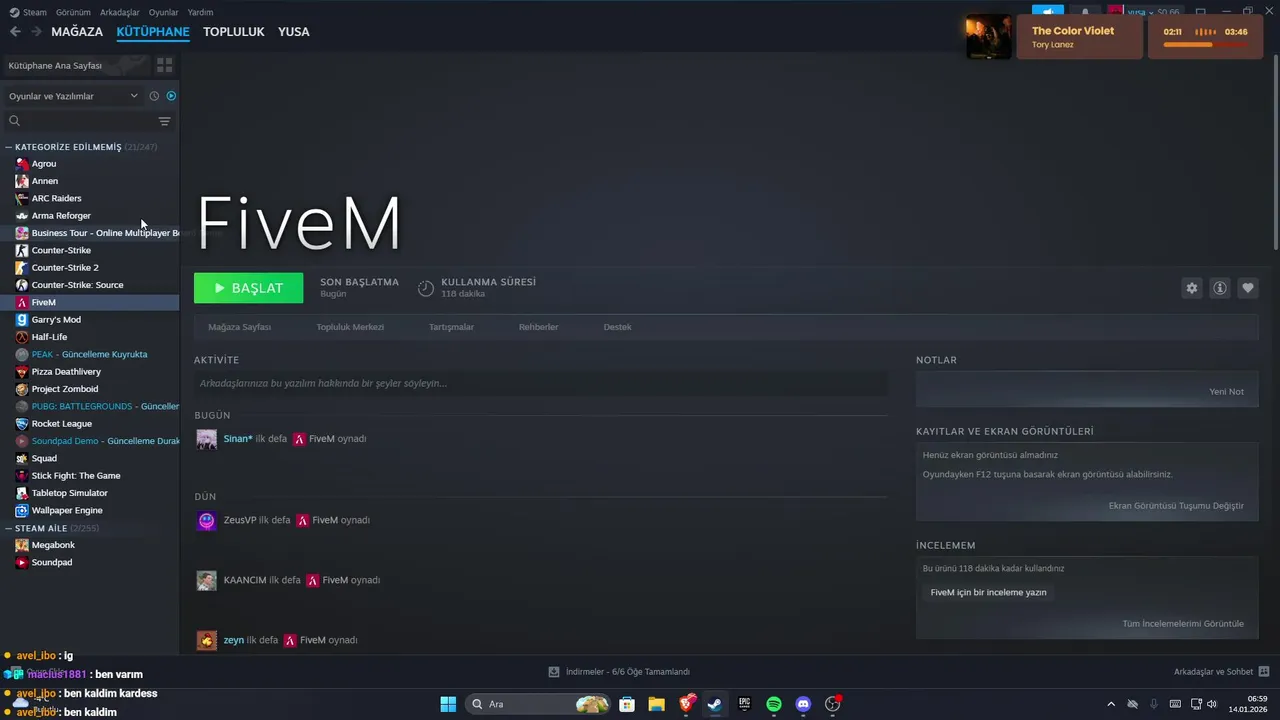This screenshot has height=720, width=1280.
Task: Click FiveM icon in zeyn's activity
Action: 290,640
